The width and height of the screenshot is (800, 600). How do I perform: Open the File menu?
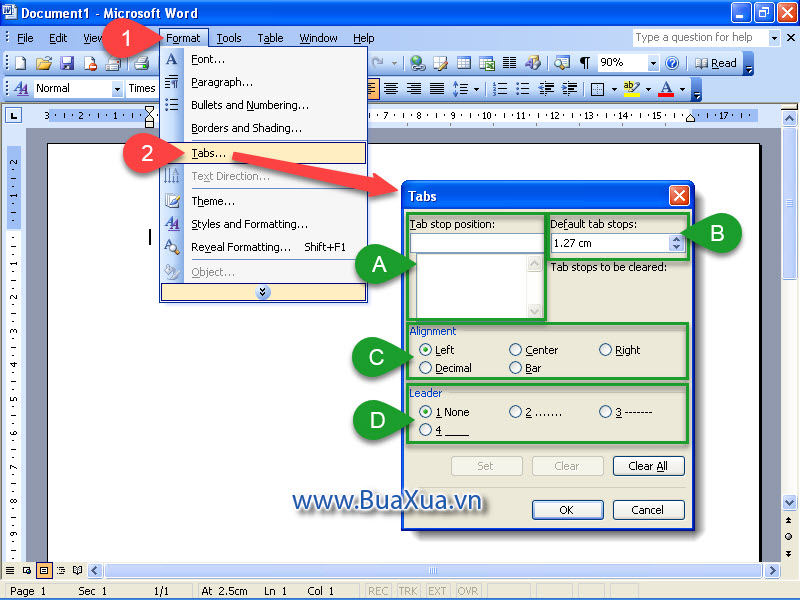pyautogui.click(x=25, y=38)
